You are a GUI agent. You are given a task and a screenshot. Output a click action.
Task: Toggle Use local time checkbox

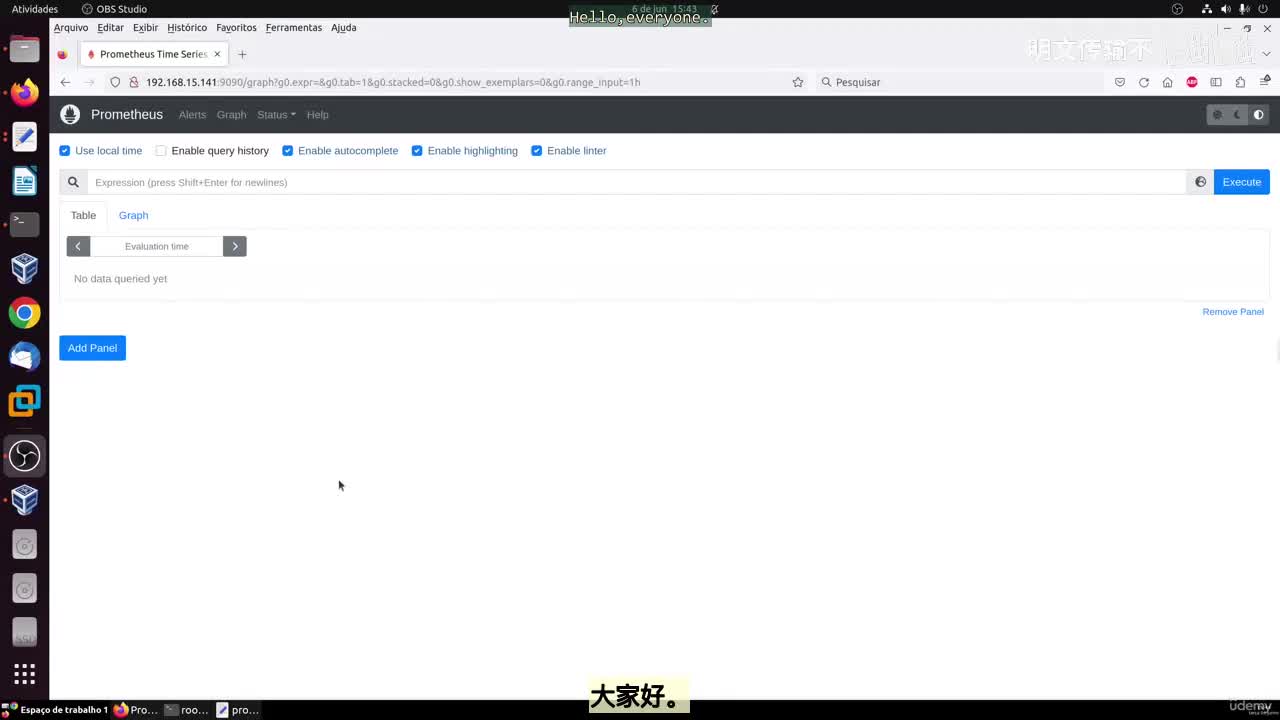coord(65,151)
